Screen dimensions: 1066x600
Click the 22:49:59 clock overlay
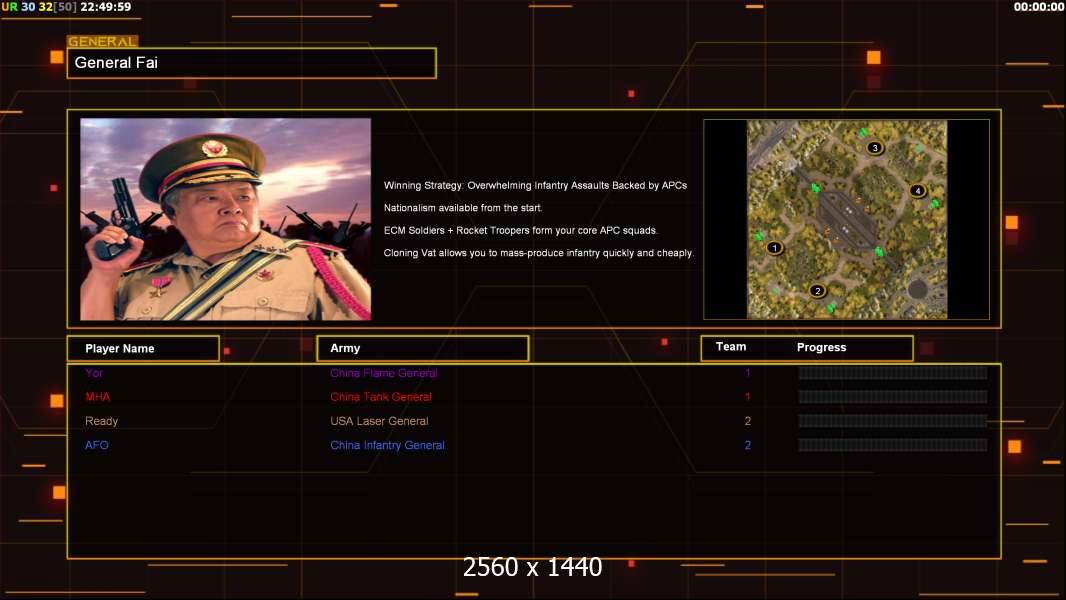coord(105,7)
